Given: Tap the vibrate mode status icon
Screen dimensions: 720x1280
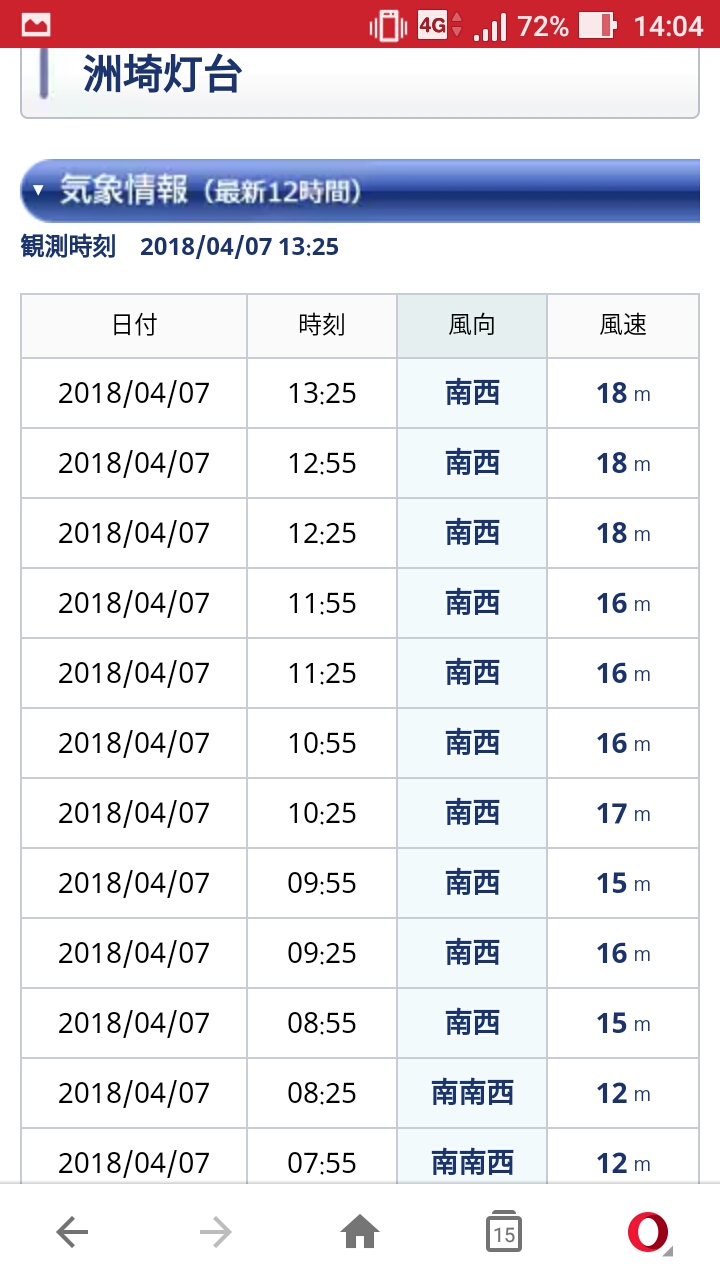Looking at the screenshot, I should coord(388,26).
